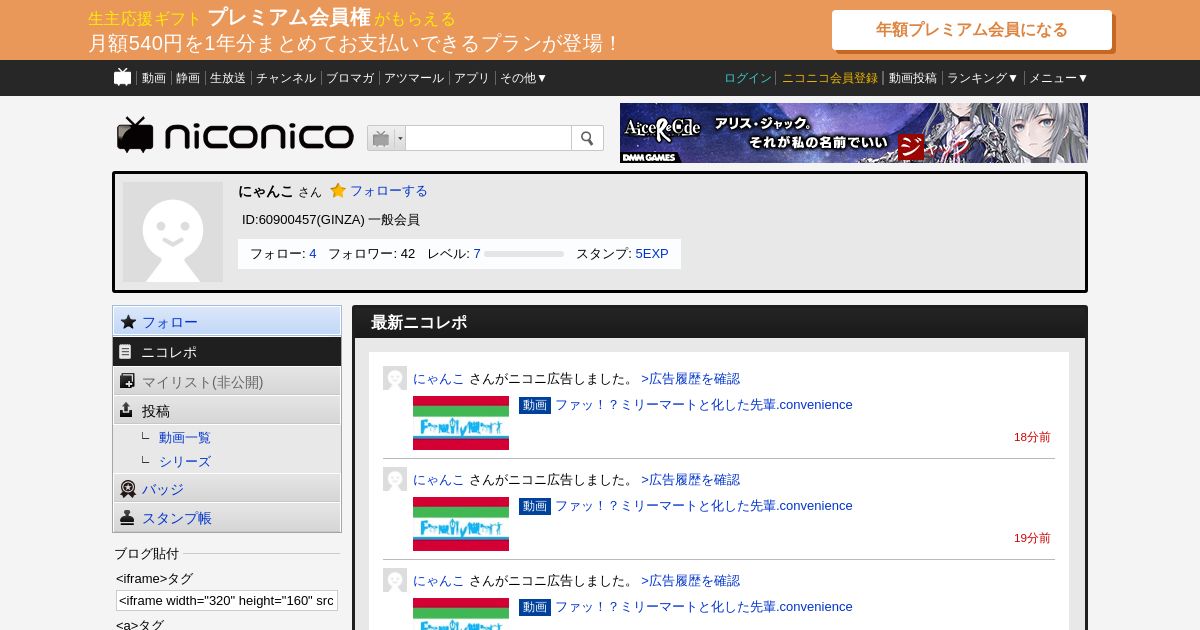Viewport: 1200px width, 630px height.
Task: Open 静画 in the top navigation
Action: tap(188, 78)
